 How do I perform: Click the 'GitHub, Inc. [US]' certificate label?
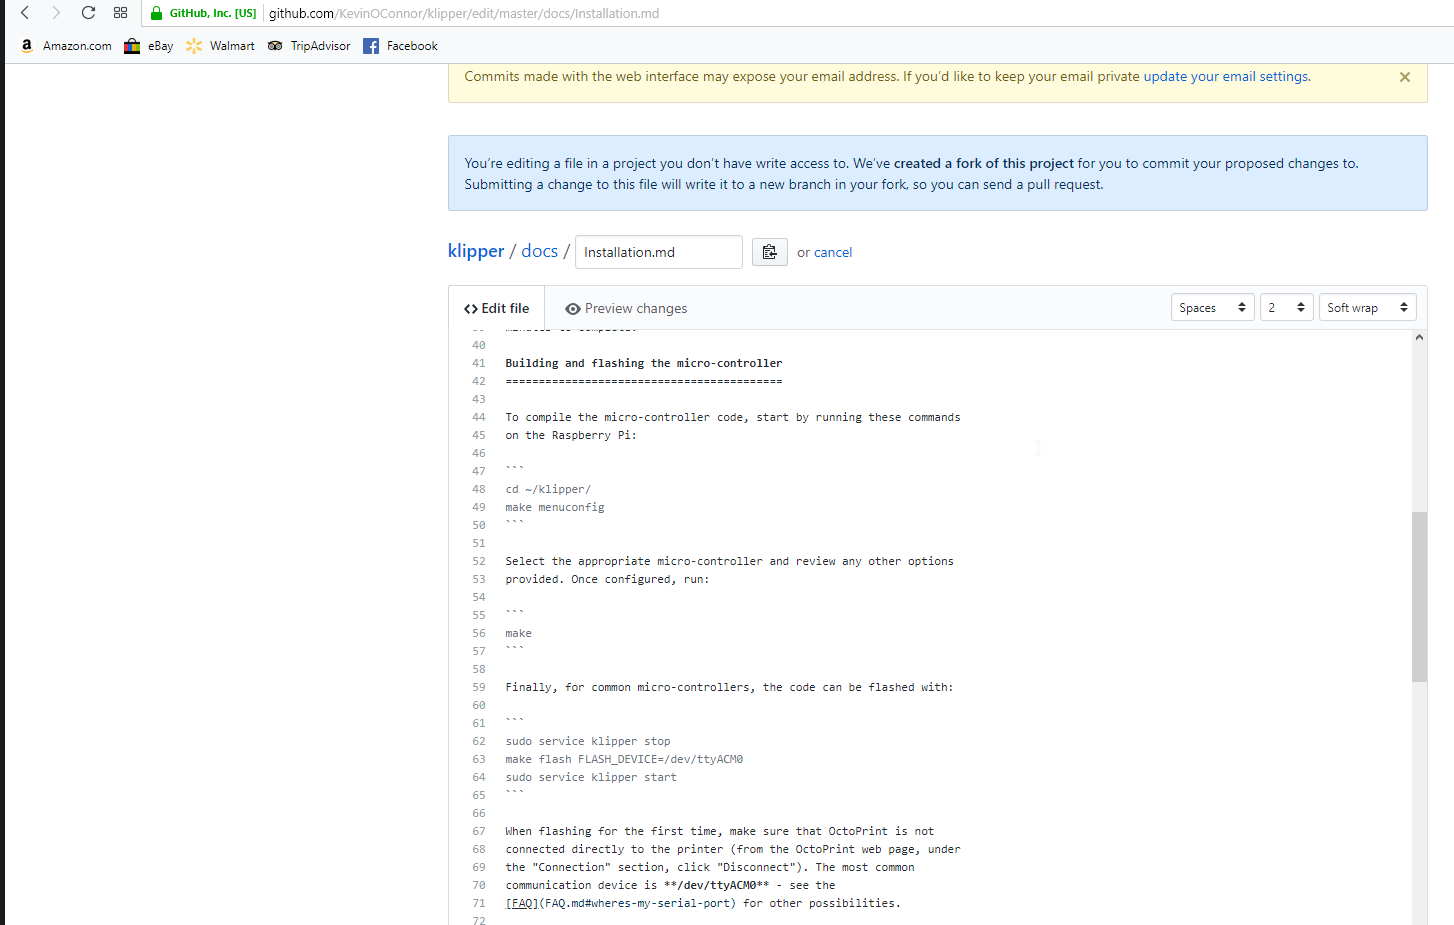[213, 13]
